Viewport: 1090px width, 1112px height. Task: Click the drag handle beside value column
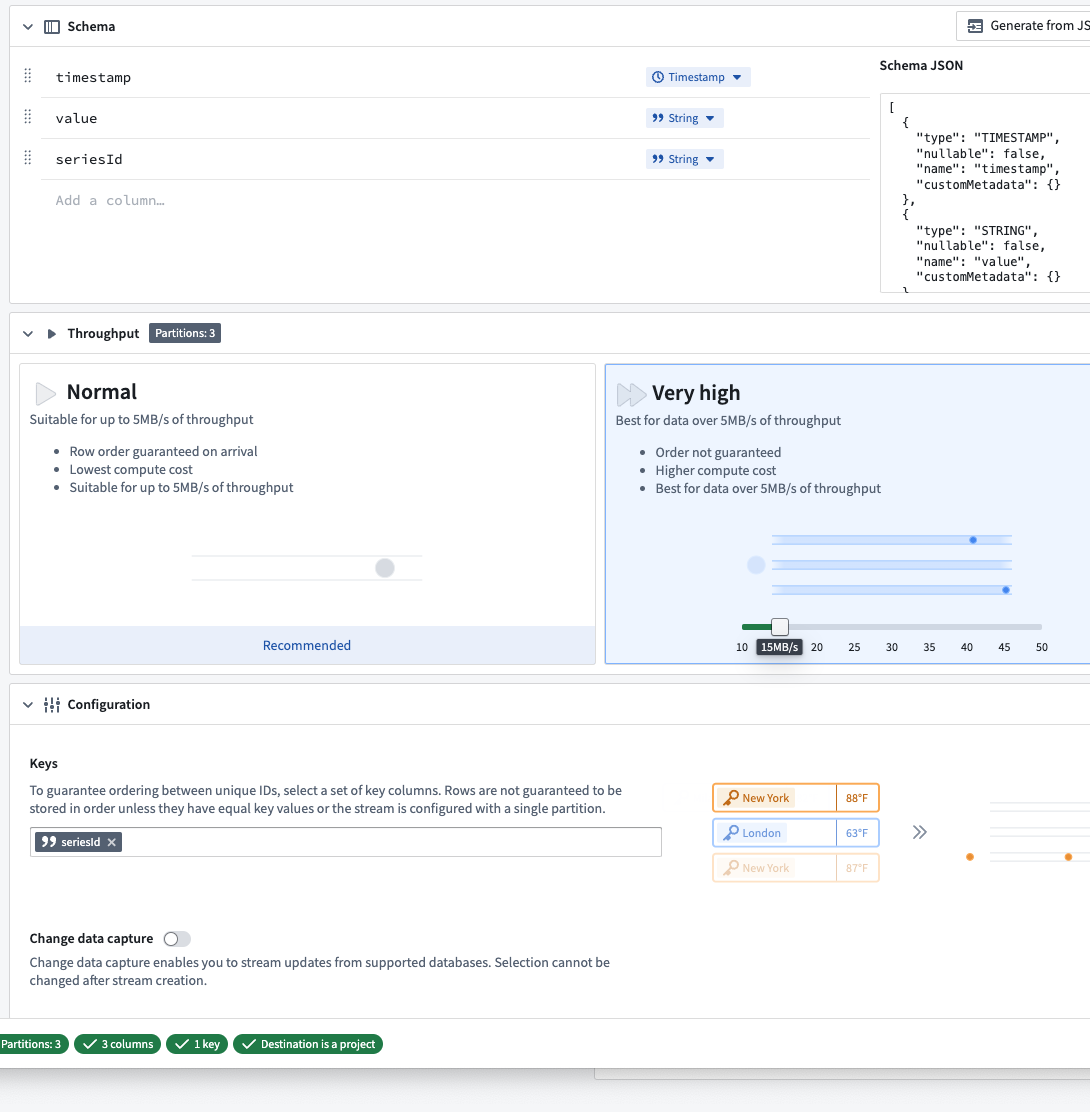pyautogui.click(x=28, y=117)
